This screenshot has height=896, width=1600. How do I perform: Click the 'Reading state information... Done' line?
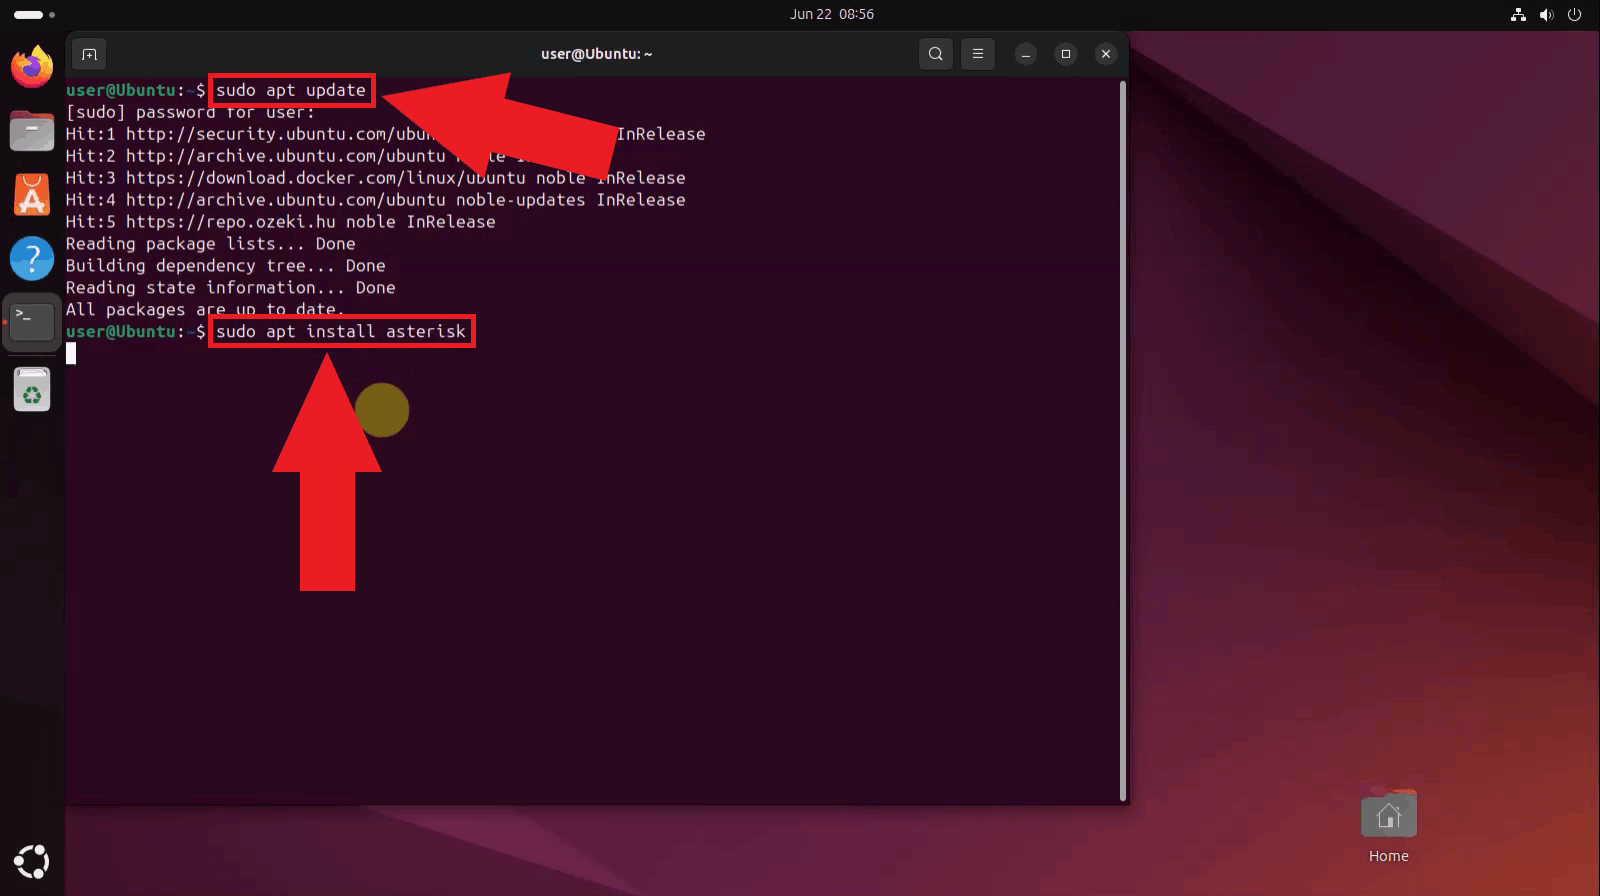pos(231,288)
